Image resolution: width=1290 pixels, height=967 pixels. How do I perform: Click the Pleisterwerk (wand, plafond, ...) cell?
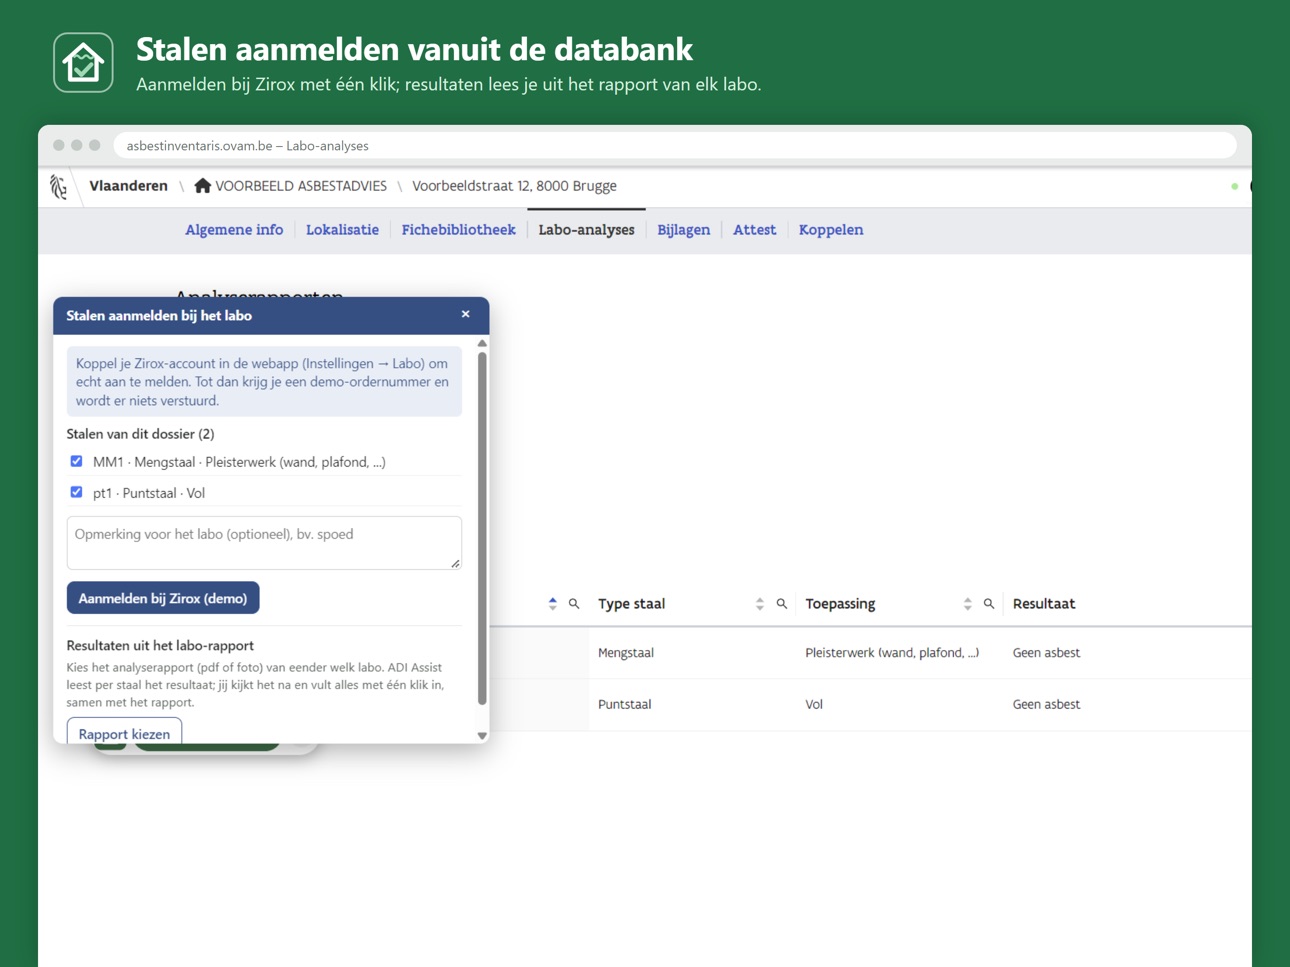pos(892,653)
